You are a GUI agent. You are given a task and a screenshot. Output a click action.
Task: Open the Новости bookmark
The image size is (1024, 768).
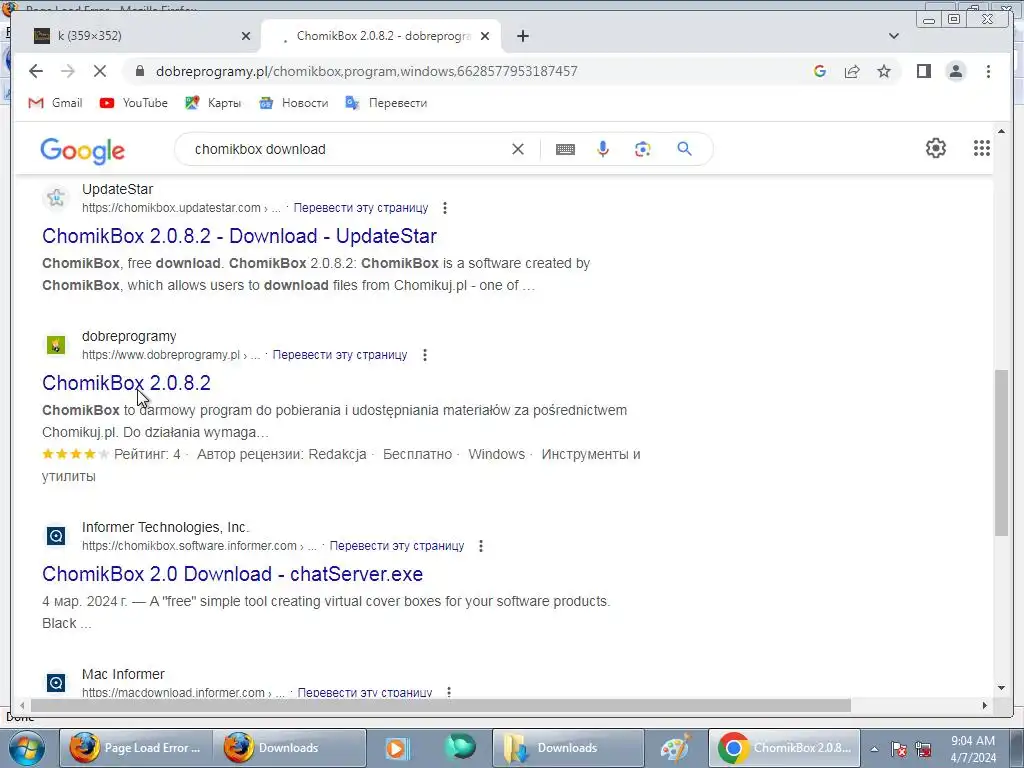tap(293, 103)
